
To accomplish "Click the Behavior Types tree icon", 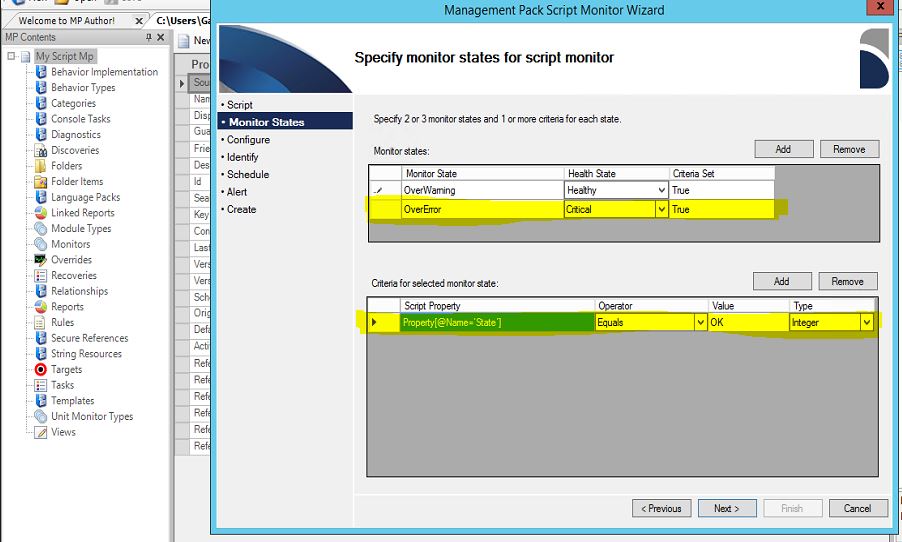I will pos(41,87).
